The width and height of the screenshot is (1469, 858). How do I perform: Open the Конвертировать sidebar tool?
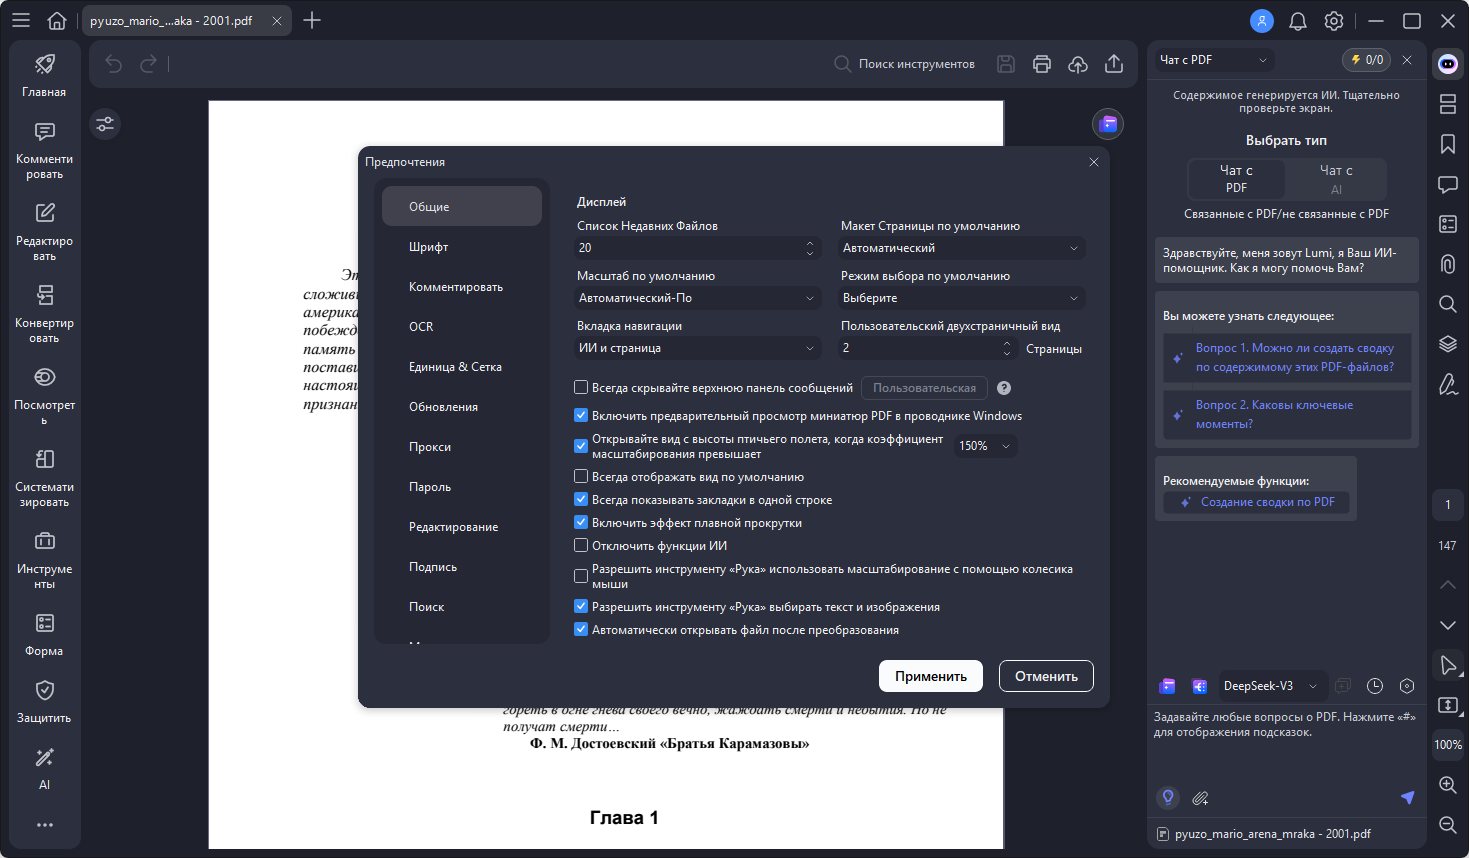click(44, 313)
